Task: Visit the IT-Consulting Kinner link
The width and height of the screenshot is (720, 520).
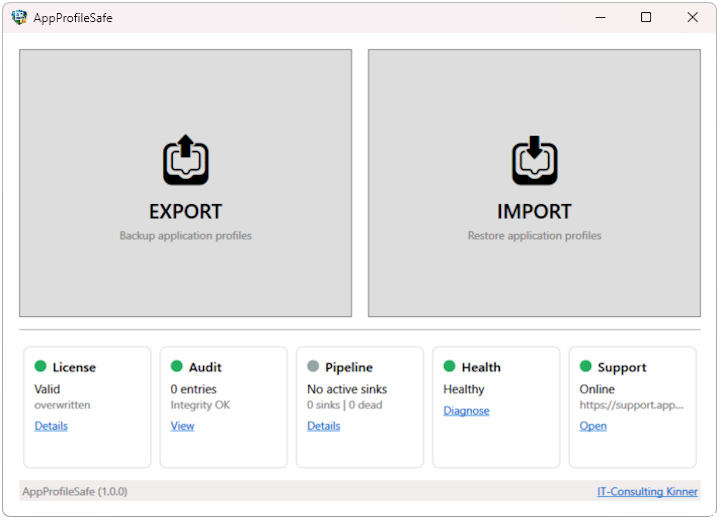Action: tap(647, 492)
